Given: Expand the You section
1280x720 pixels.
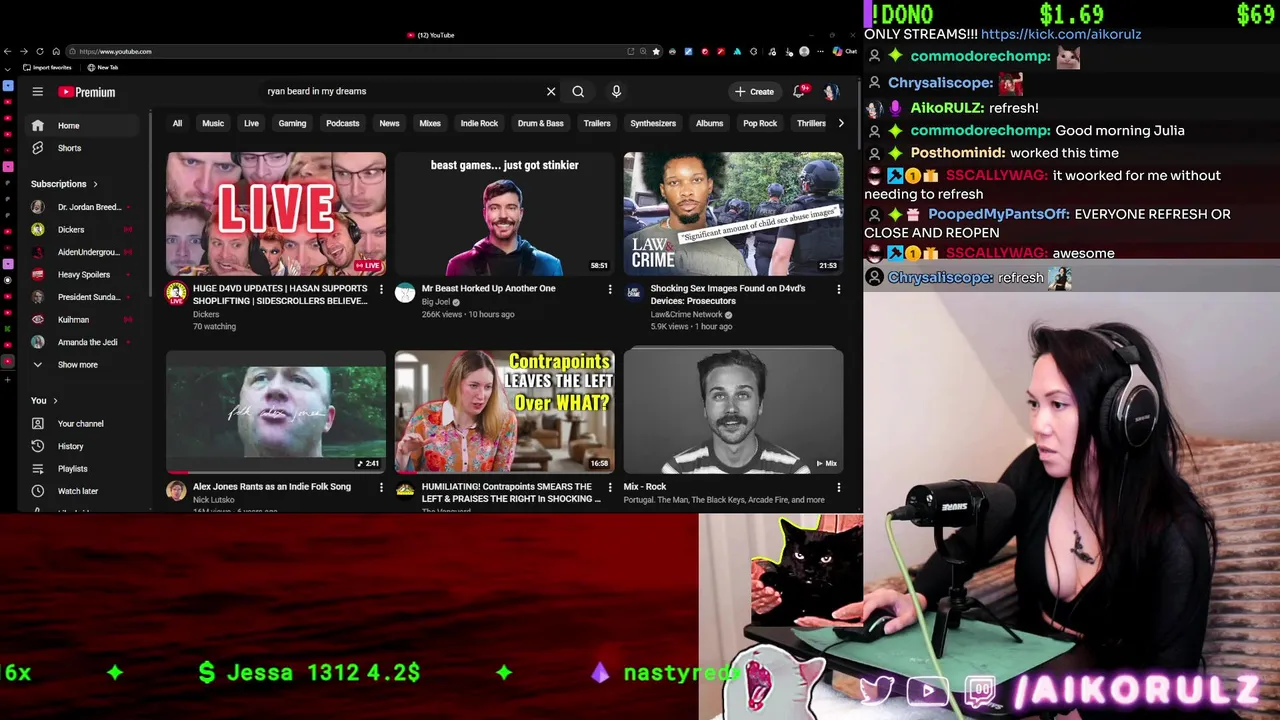Looking at the screenshot, I should point(44,400).
